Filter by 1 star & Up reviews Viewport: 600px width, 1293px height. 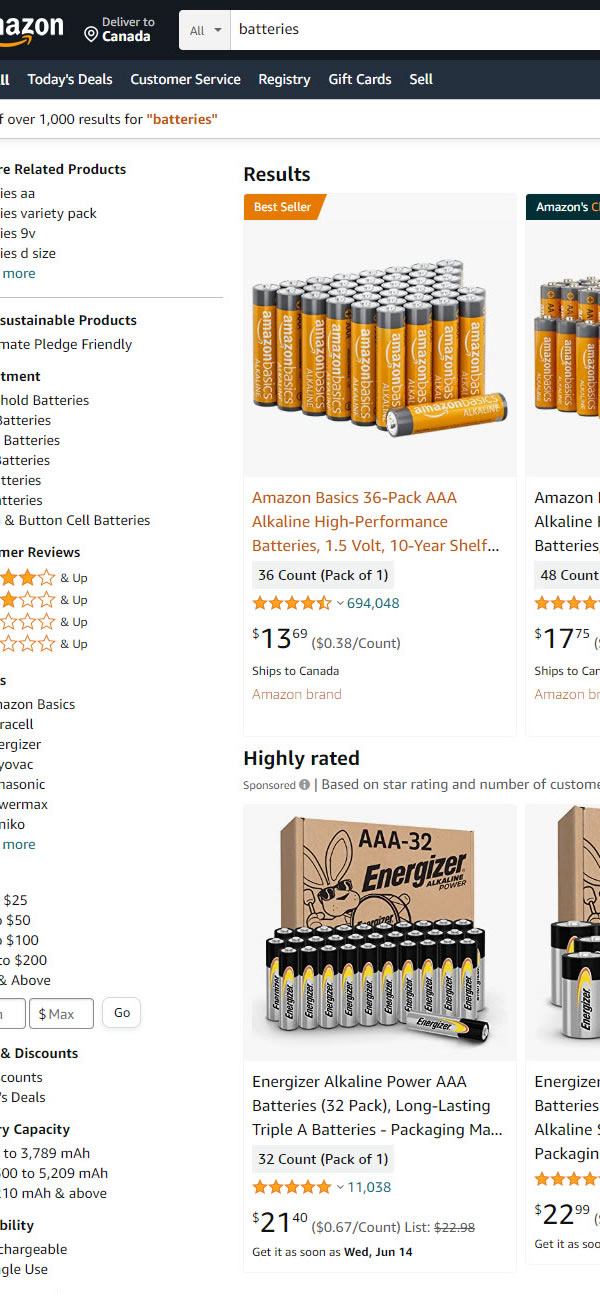coord(28,643)
